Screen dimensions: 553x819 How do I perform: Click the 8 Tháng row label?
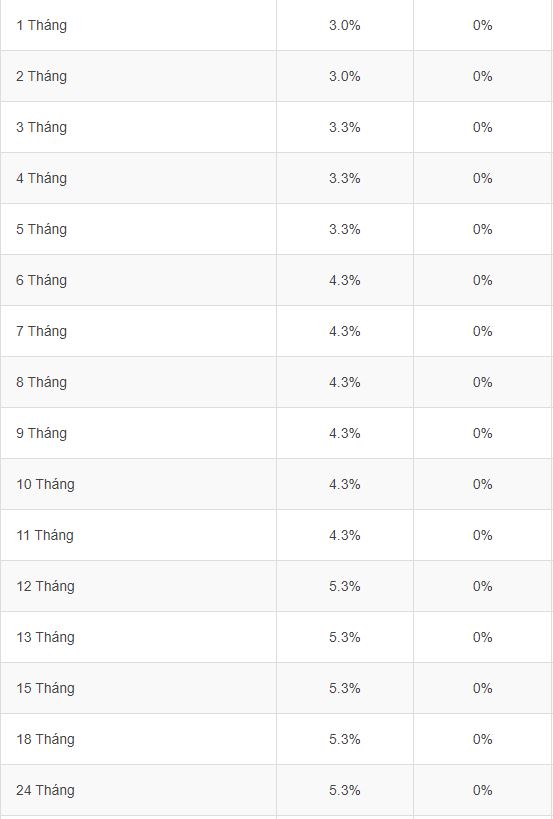[x=41, y=382]
